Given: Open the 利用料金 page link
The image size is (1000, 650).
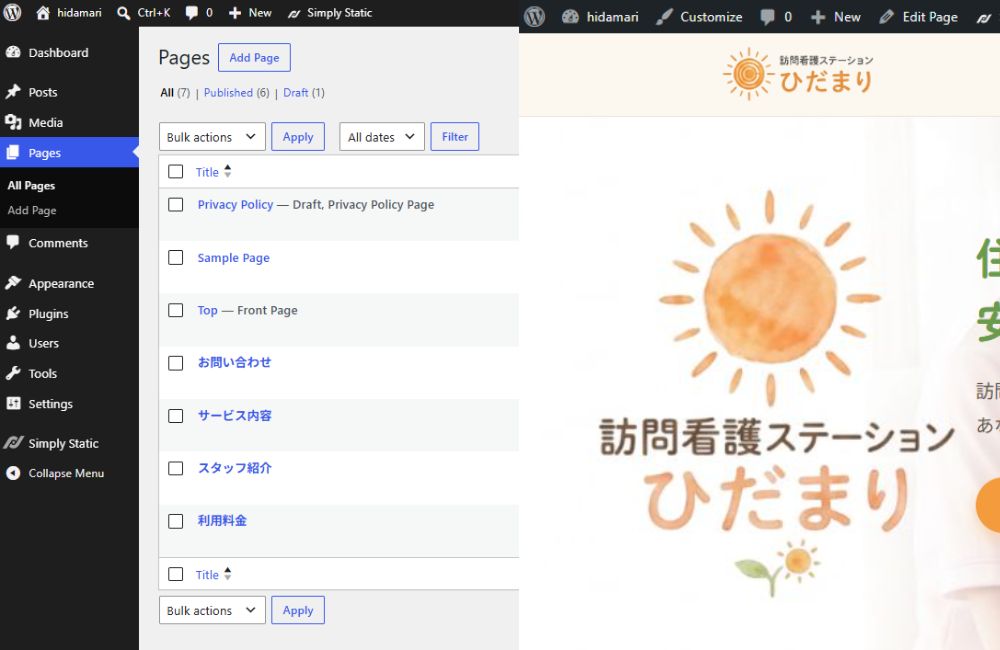Looking at the screenshot, I should click(x=222, y=521).
